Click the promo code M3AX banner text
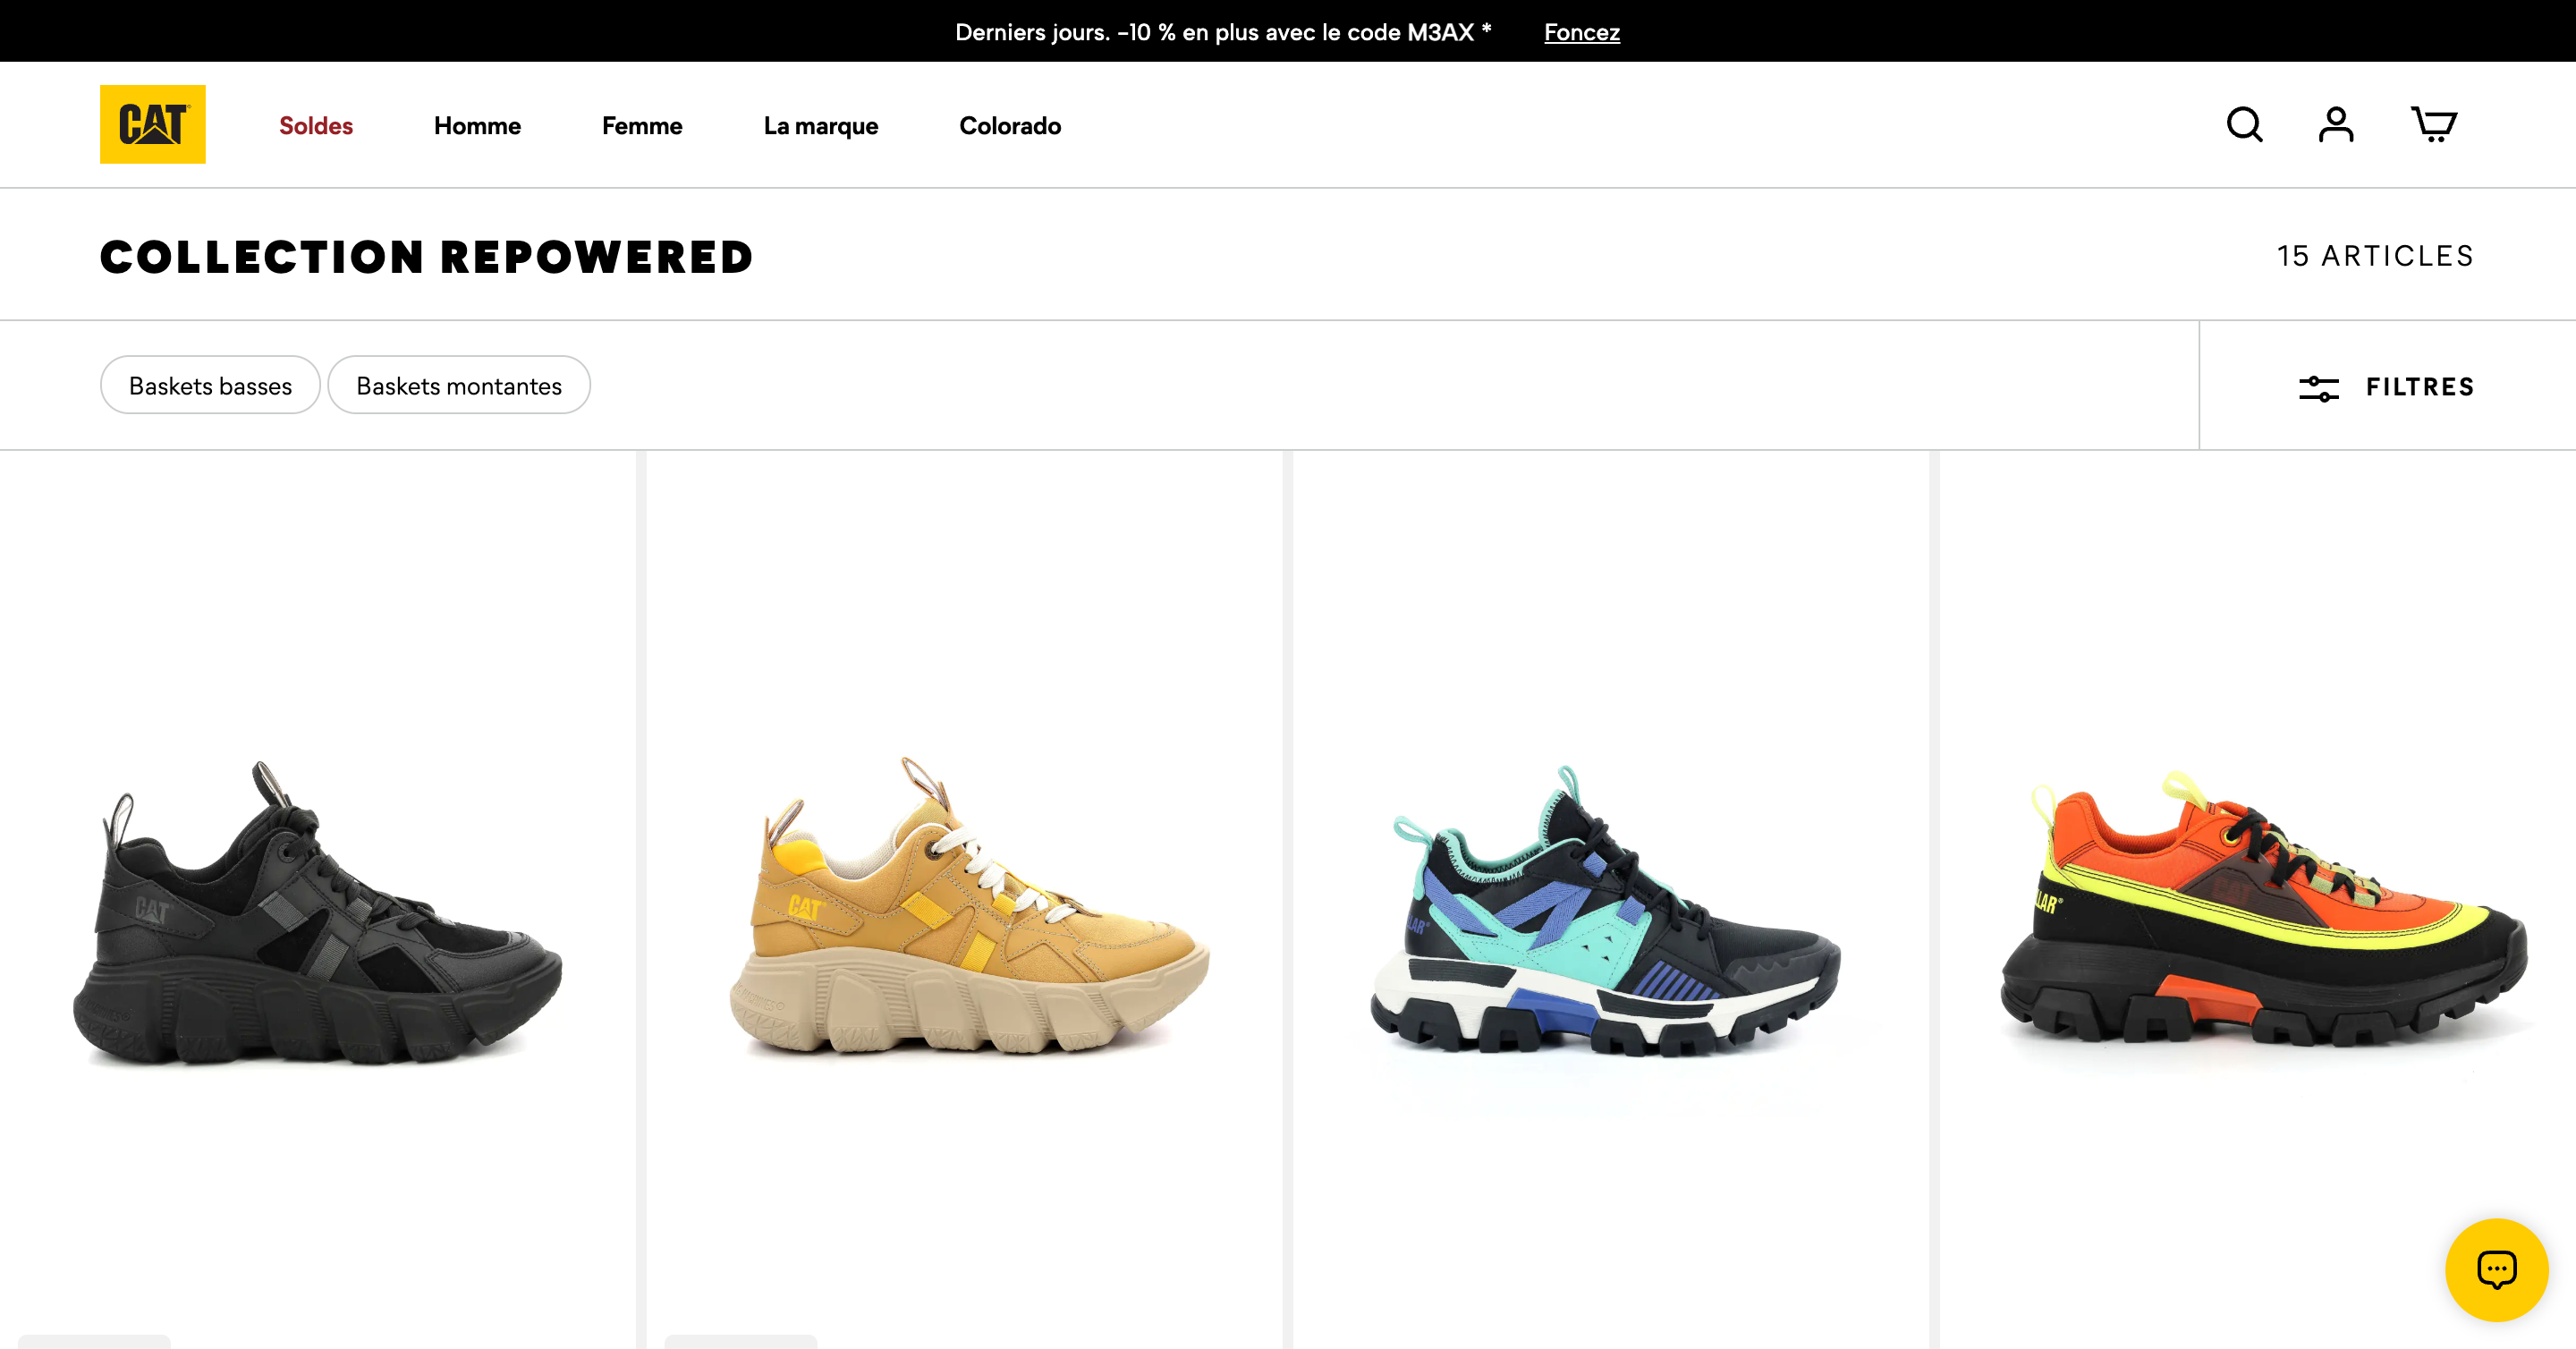The width and height of the screenshot is (2576, 1349). [x=1223, y=32]
